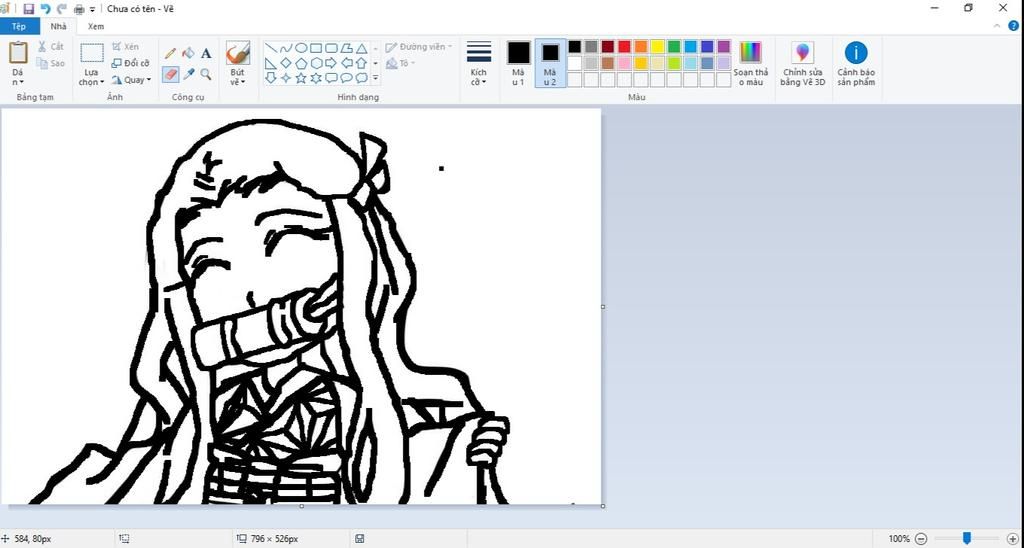The image size is (1024, 548).
Task: Click the zoom out minus button
Action: pyautogui.click(x=921, y=539)
